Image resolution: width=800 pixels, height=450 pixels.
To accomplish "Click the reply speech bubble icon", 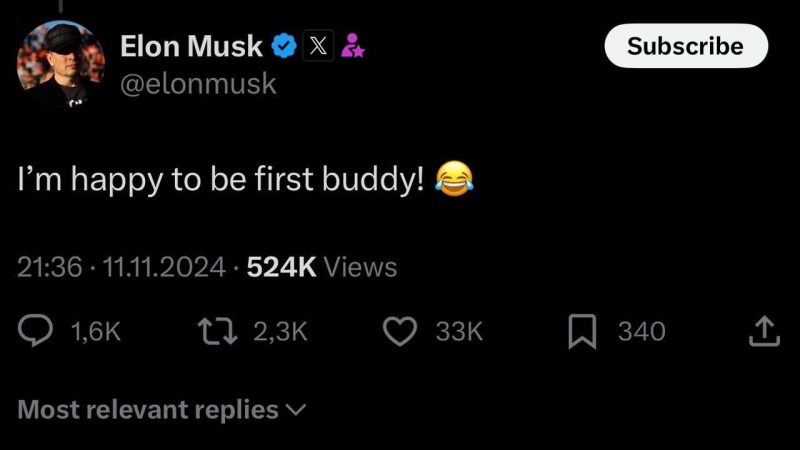I will tap(39, 331).
